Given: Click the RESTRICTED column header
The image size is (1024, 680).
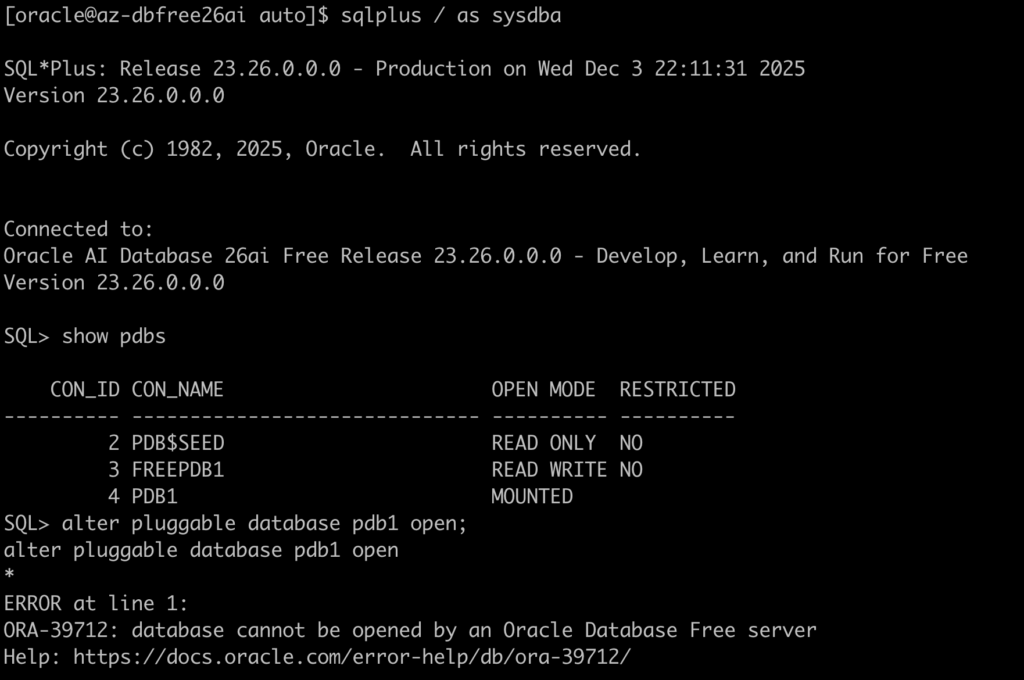Looking at the screenshot, I should tap(677, 389).
